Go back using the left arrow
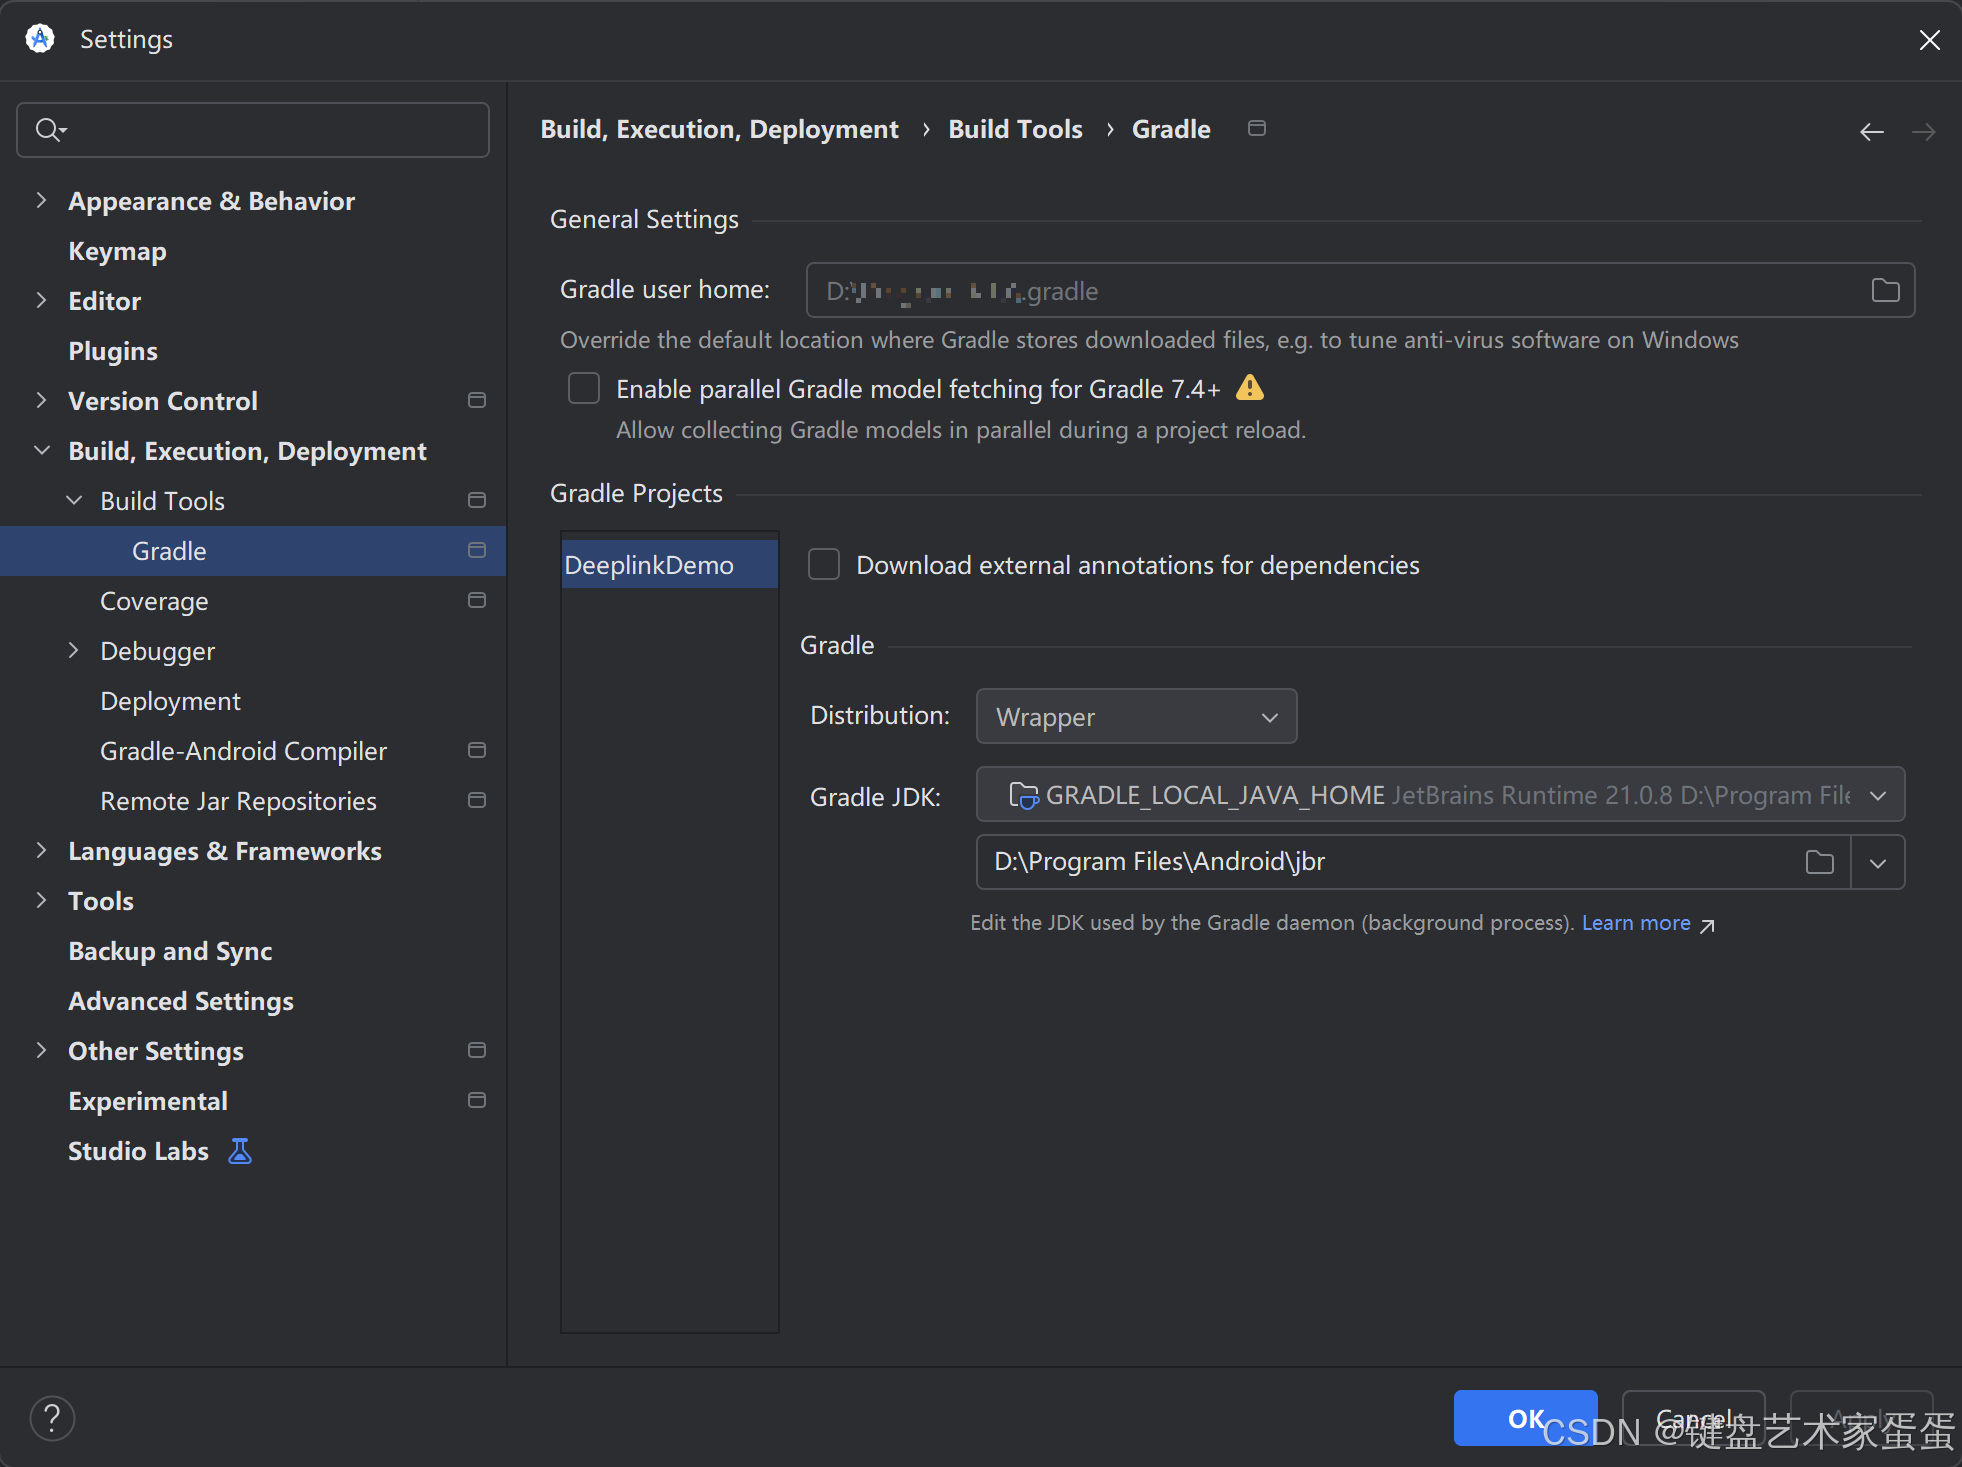The height and width of the screenshot is (1467, 1962). coord(1872,132)
